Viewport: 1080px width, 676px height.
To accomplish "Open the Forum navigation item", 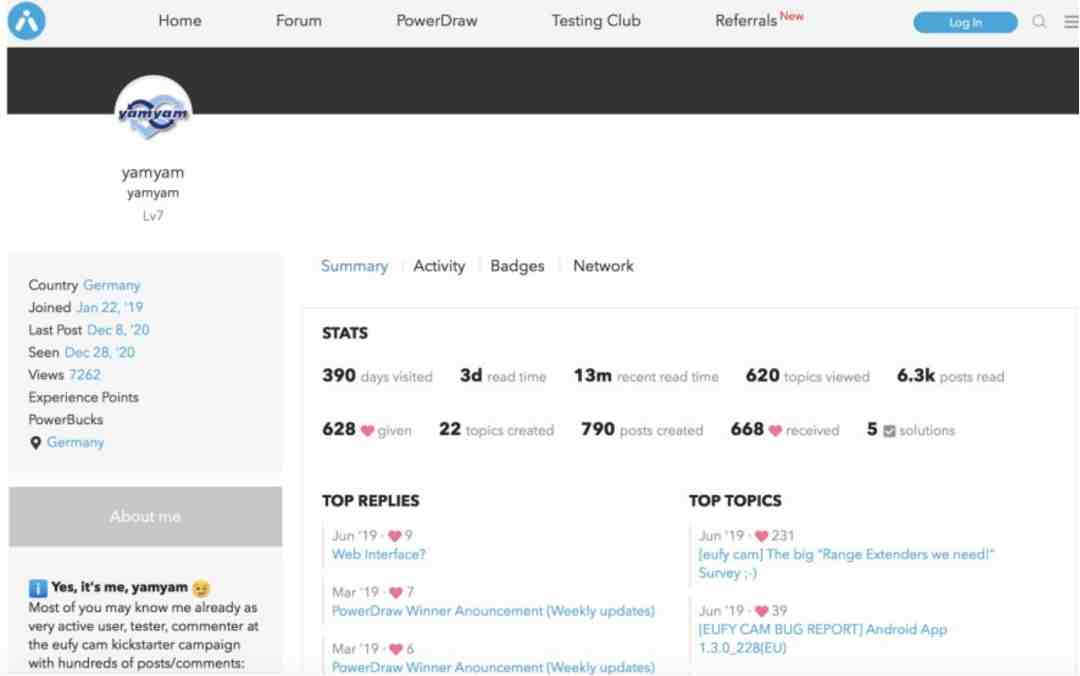I will pyautogui.click(x=298, y=21).
